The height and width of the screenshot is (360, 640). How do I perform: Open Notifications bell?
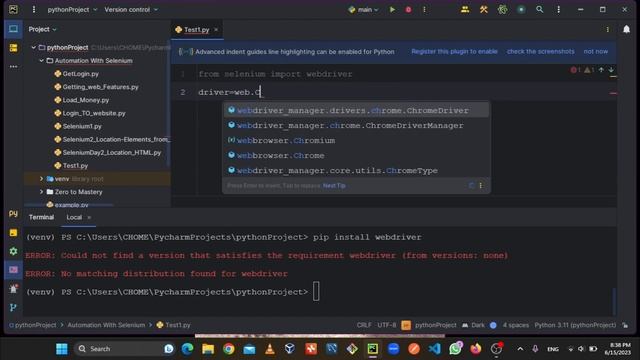pyautogui.click(x=626, y=29)
